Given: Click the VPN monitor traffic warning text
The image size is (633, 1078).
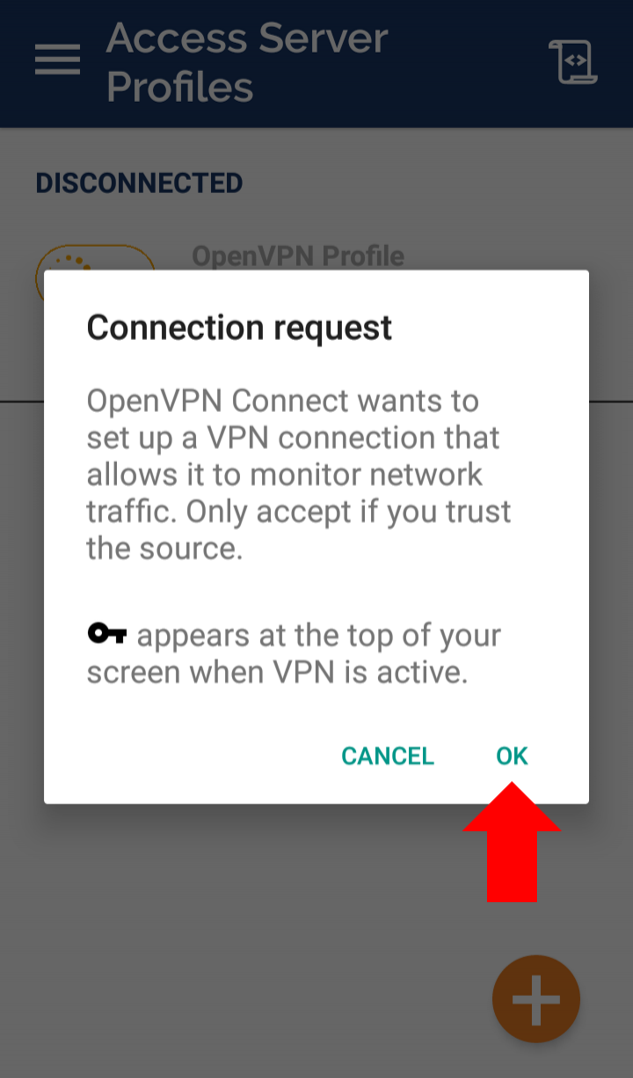Looking at the screenshot, I should [x=299, y=474].
